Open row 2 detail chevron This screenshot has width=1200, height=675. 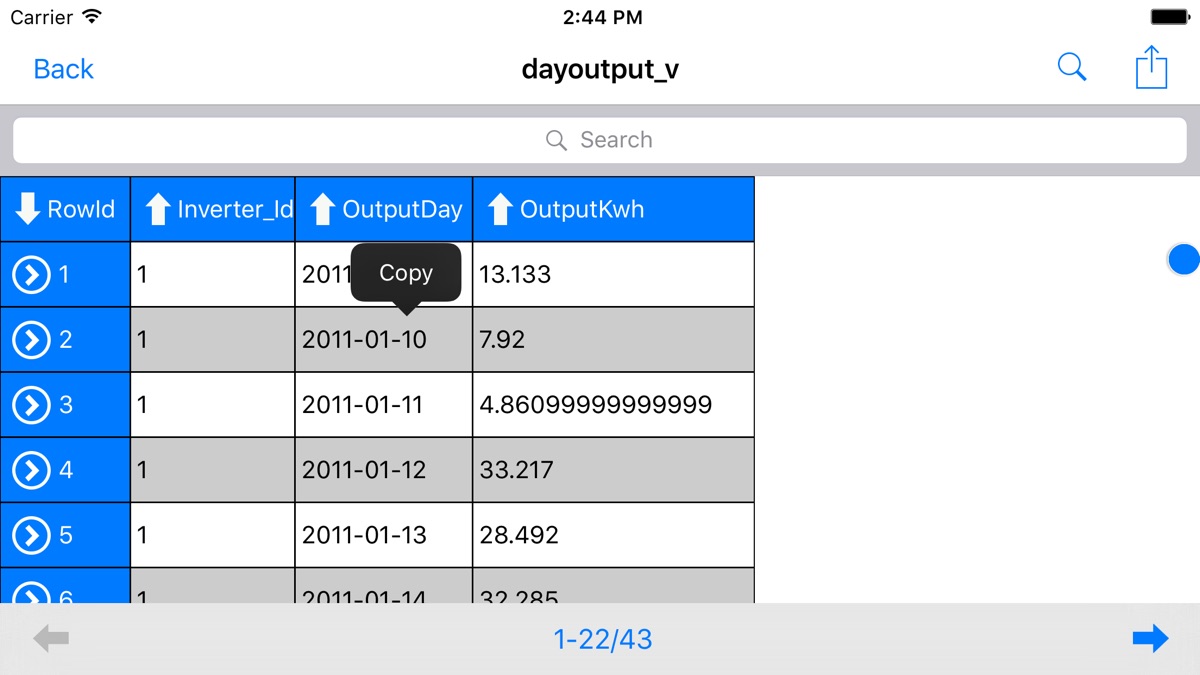pos(32,340)
